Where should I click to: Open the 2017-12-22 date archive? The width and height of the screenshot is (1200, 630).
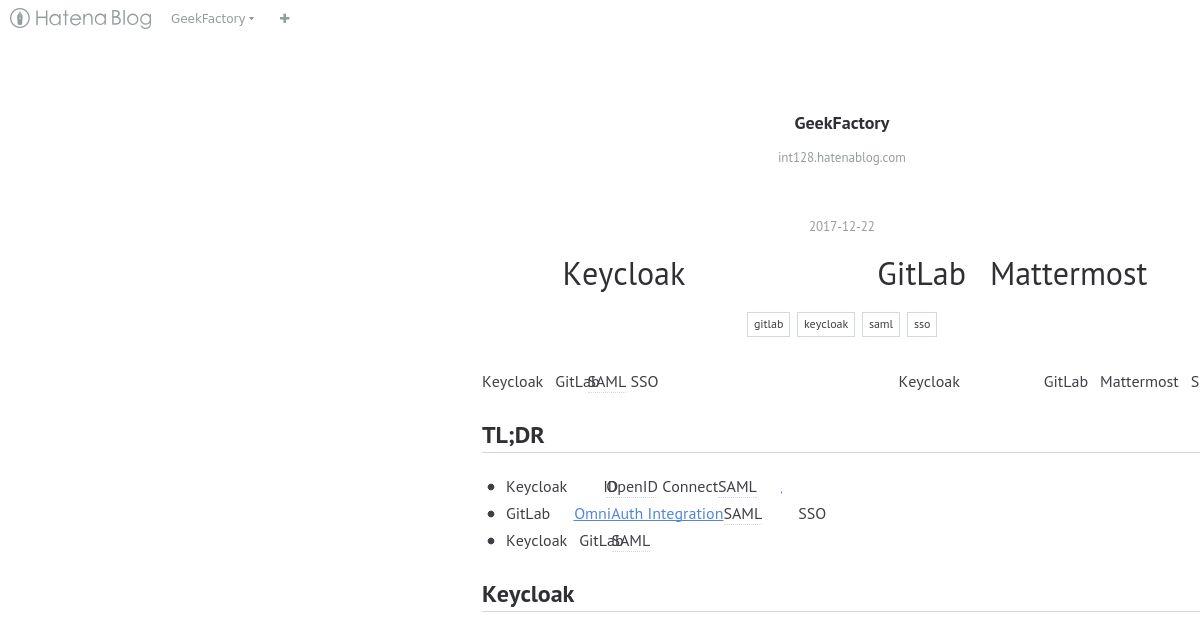tap(842, 226)
